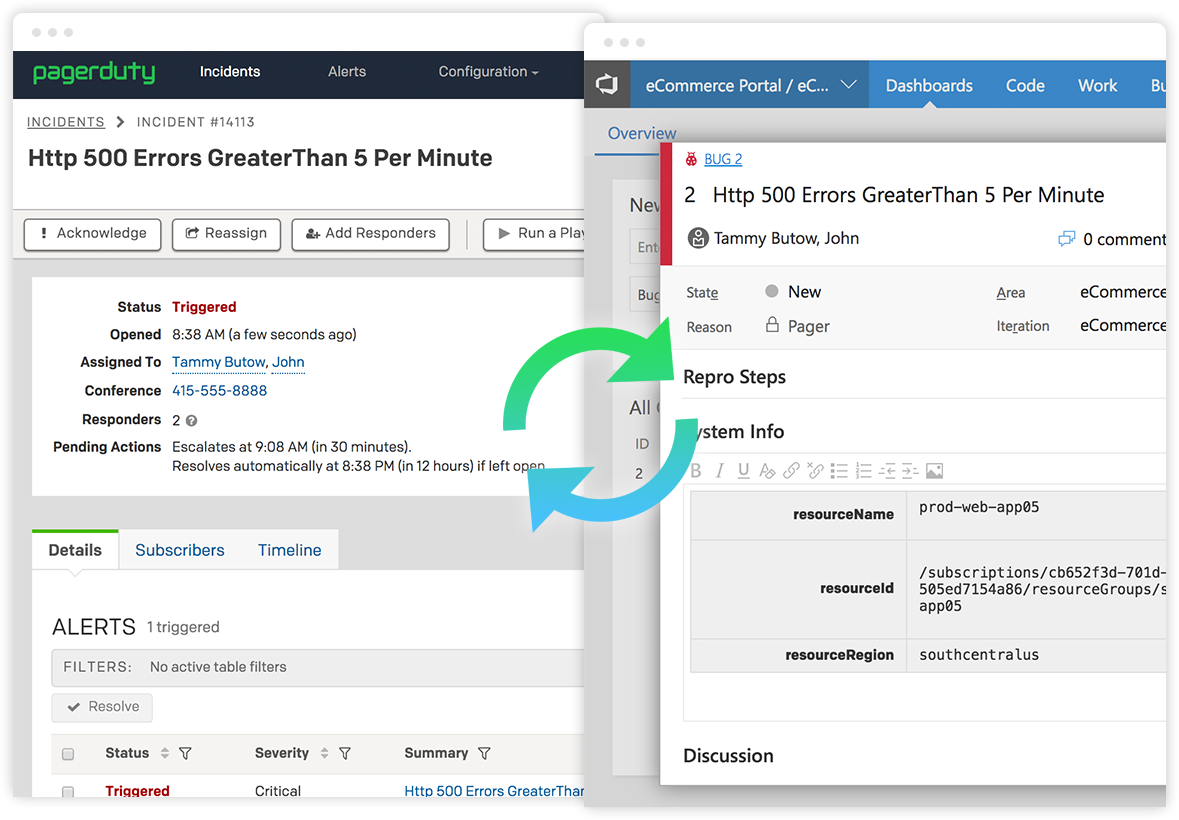Click the Tammy Butow assignee link
Viewport: 1179px width, 820px height.
[218, 362]
